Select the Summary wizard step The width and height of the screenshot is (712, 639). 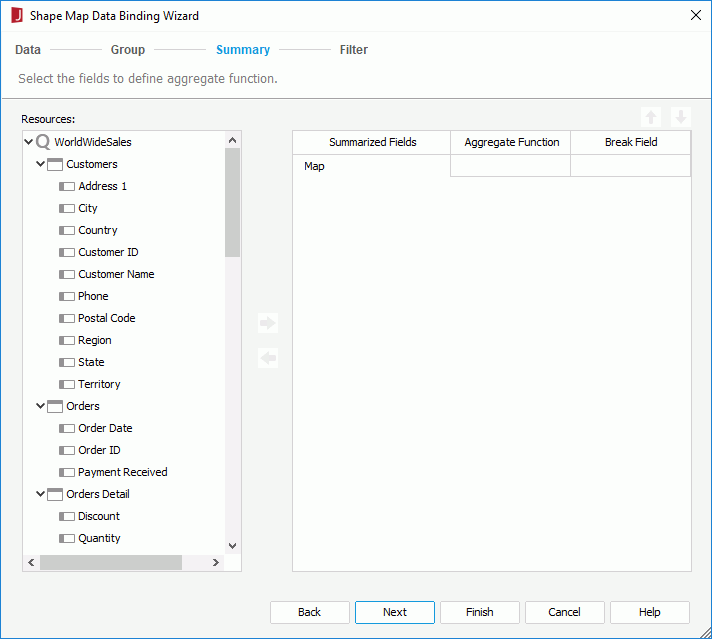(x=243, y=50)
